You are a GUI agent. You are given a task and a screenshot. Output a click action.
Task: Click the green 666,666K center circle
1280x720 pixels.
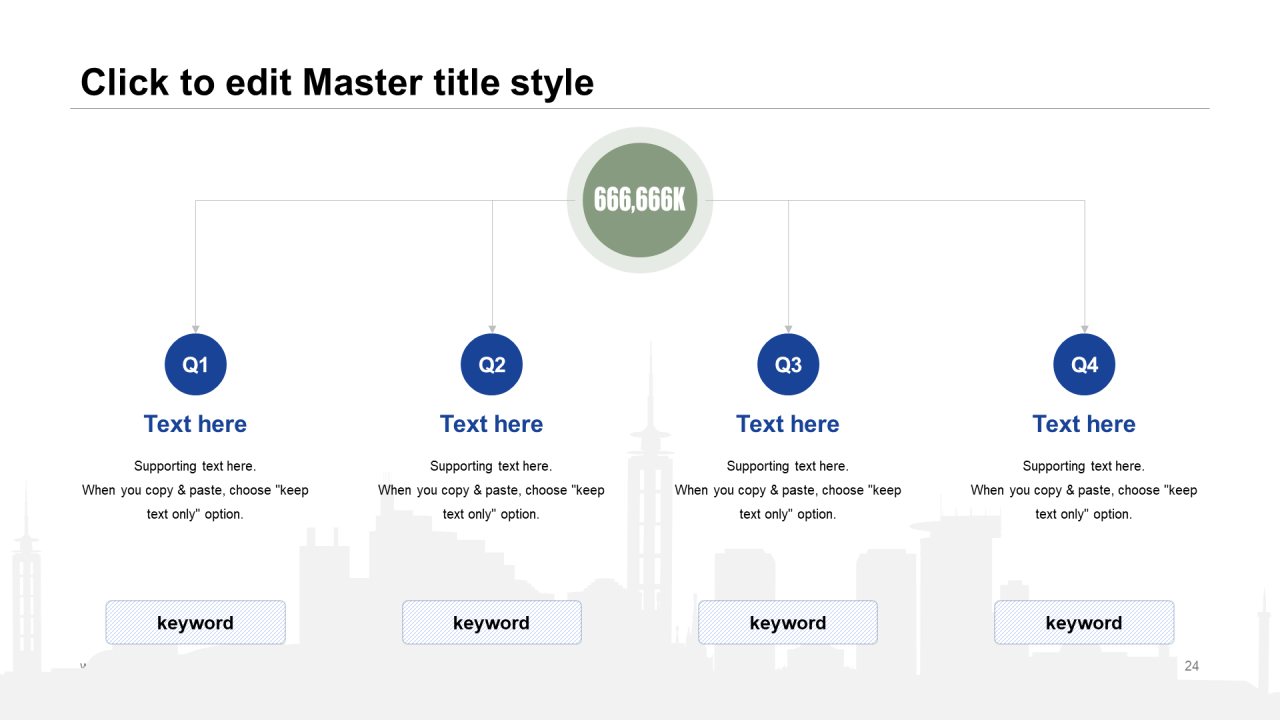640,200
